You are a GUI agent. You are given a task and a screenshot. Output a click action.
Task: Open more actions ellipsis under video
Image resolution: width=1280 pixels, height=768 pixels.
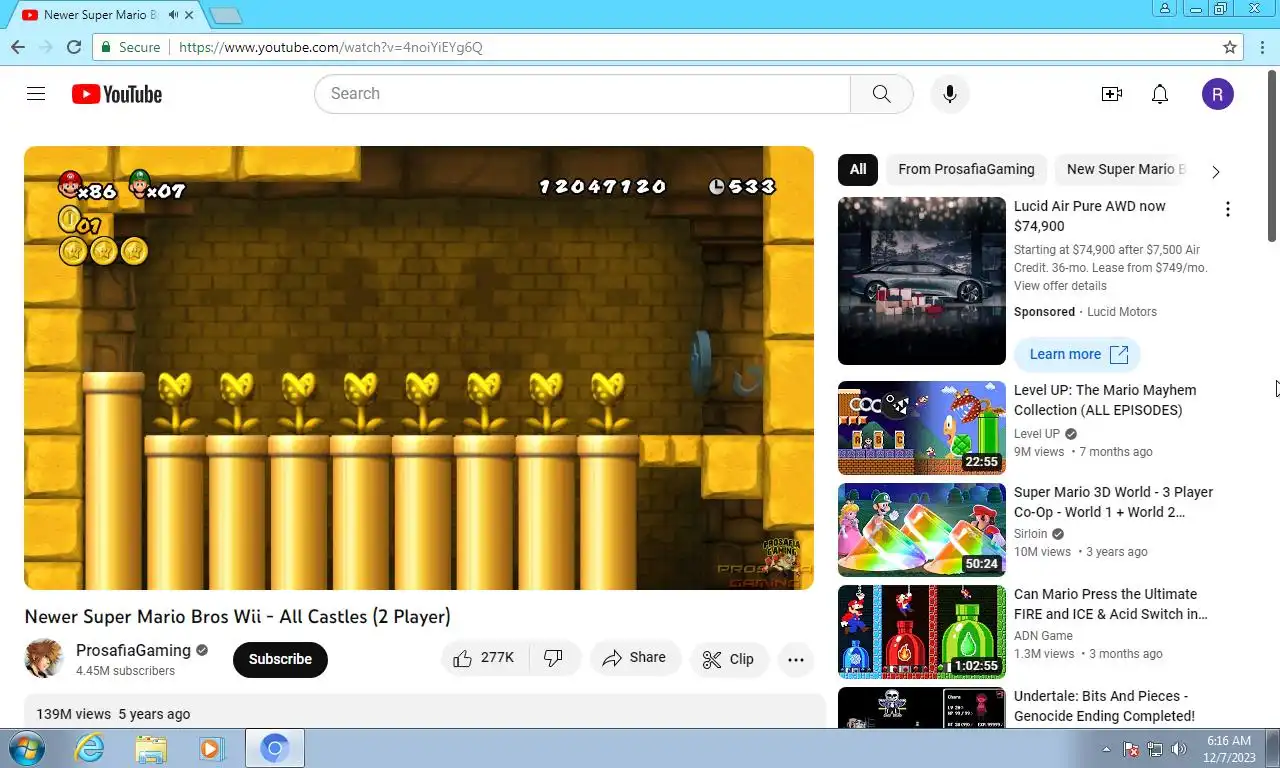click(796, 659)
